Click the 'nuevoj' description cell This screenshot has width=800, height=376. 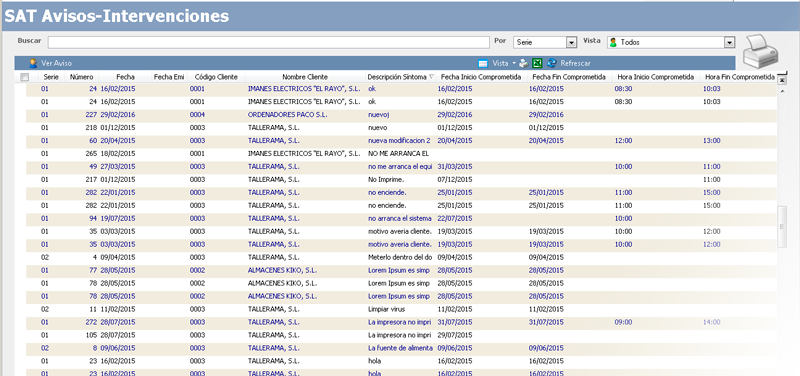pos(378,115)
